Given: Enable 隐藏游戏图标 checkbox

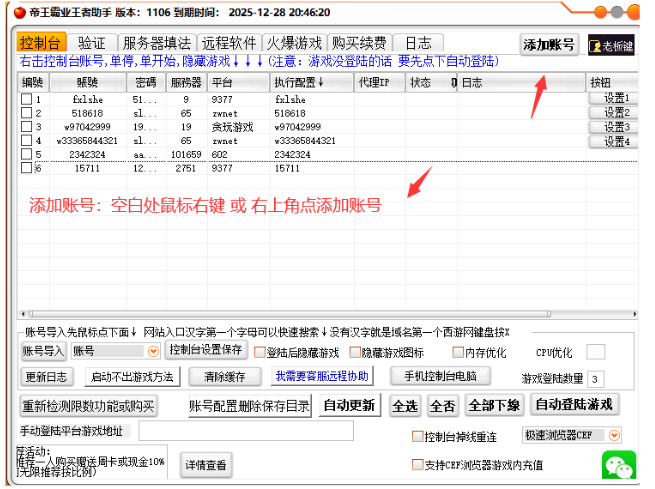Looking at the screenshot, I should [x=355, y=352].
